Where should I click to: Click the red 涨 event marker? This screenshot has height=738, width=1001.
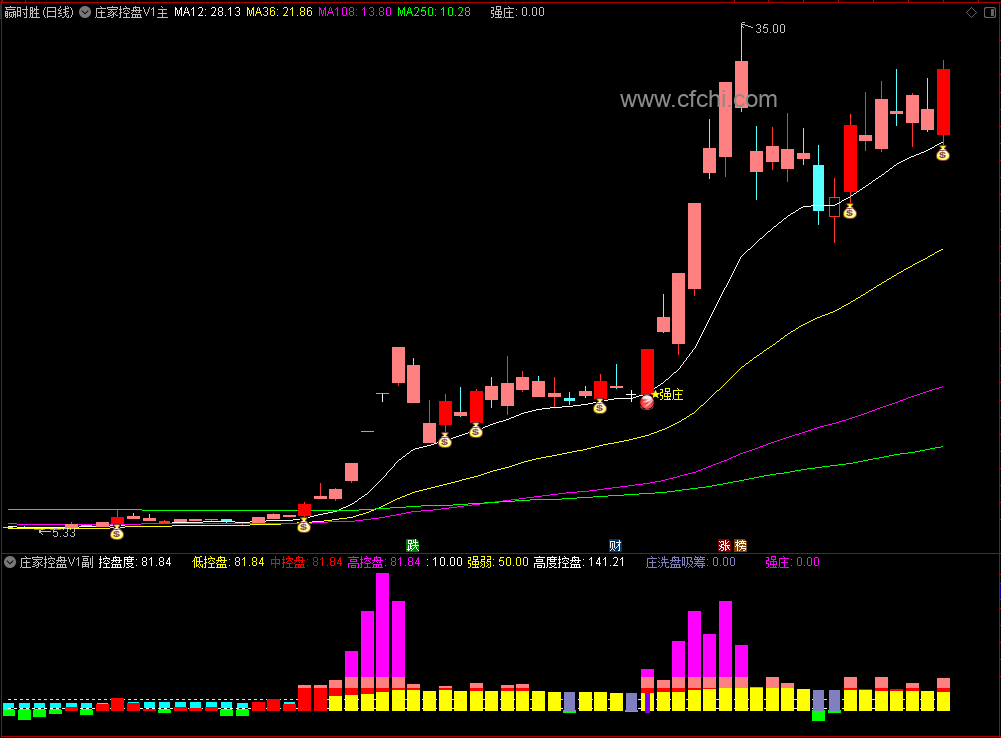tap(724, 545)
